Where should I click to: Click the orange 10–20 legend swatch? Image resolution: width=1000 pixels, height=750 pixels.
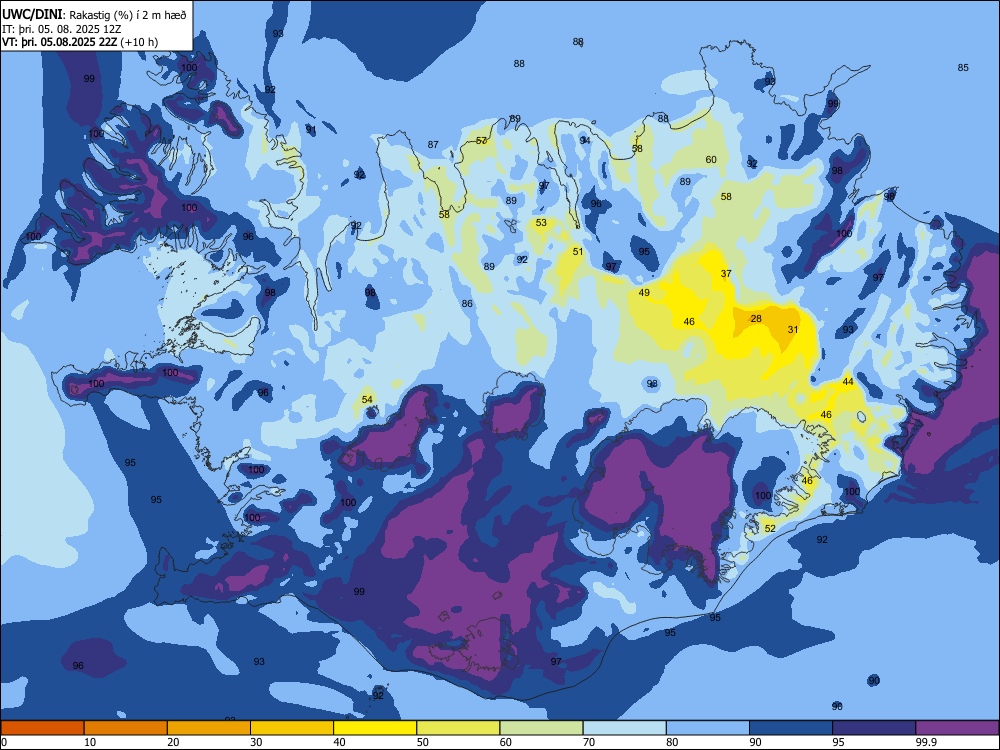pos(126,728)
